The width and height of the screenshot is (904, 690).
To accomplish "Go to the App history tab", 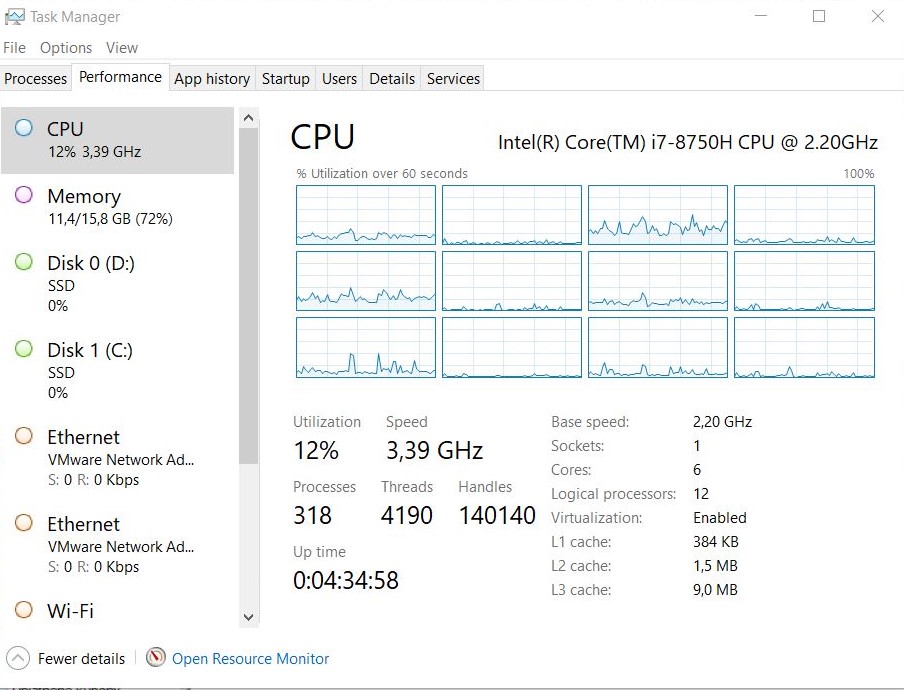I will click(x=212, y=79).
